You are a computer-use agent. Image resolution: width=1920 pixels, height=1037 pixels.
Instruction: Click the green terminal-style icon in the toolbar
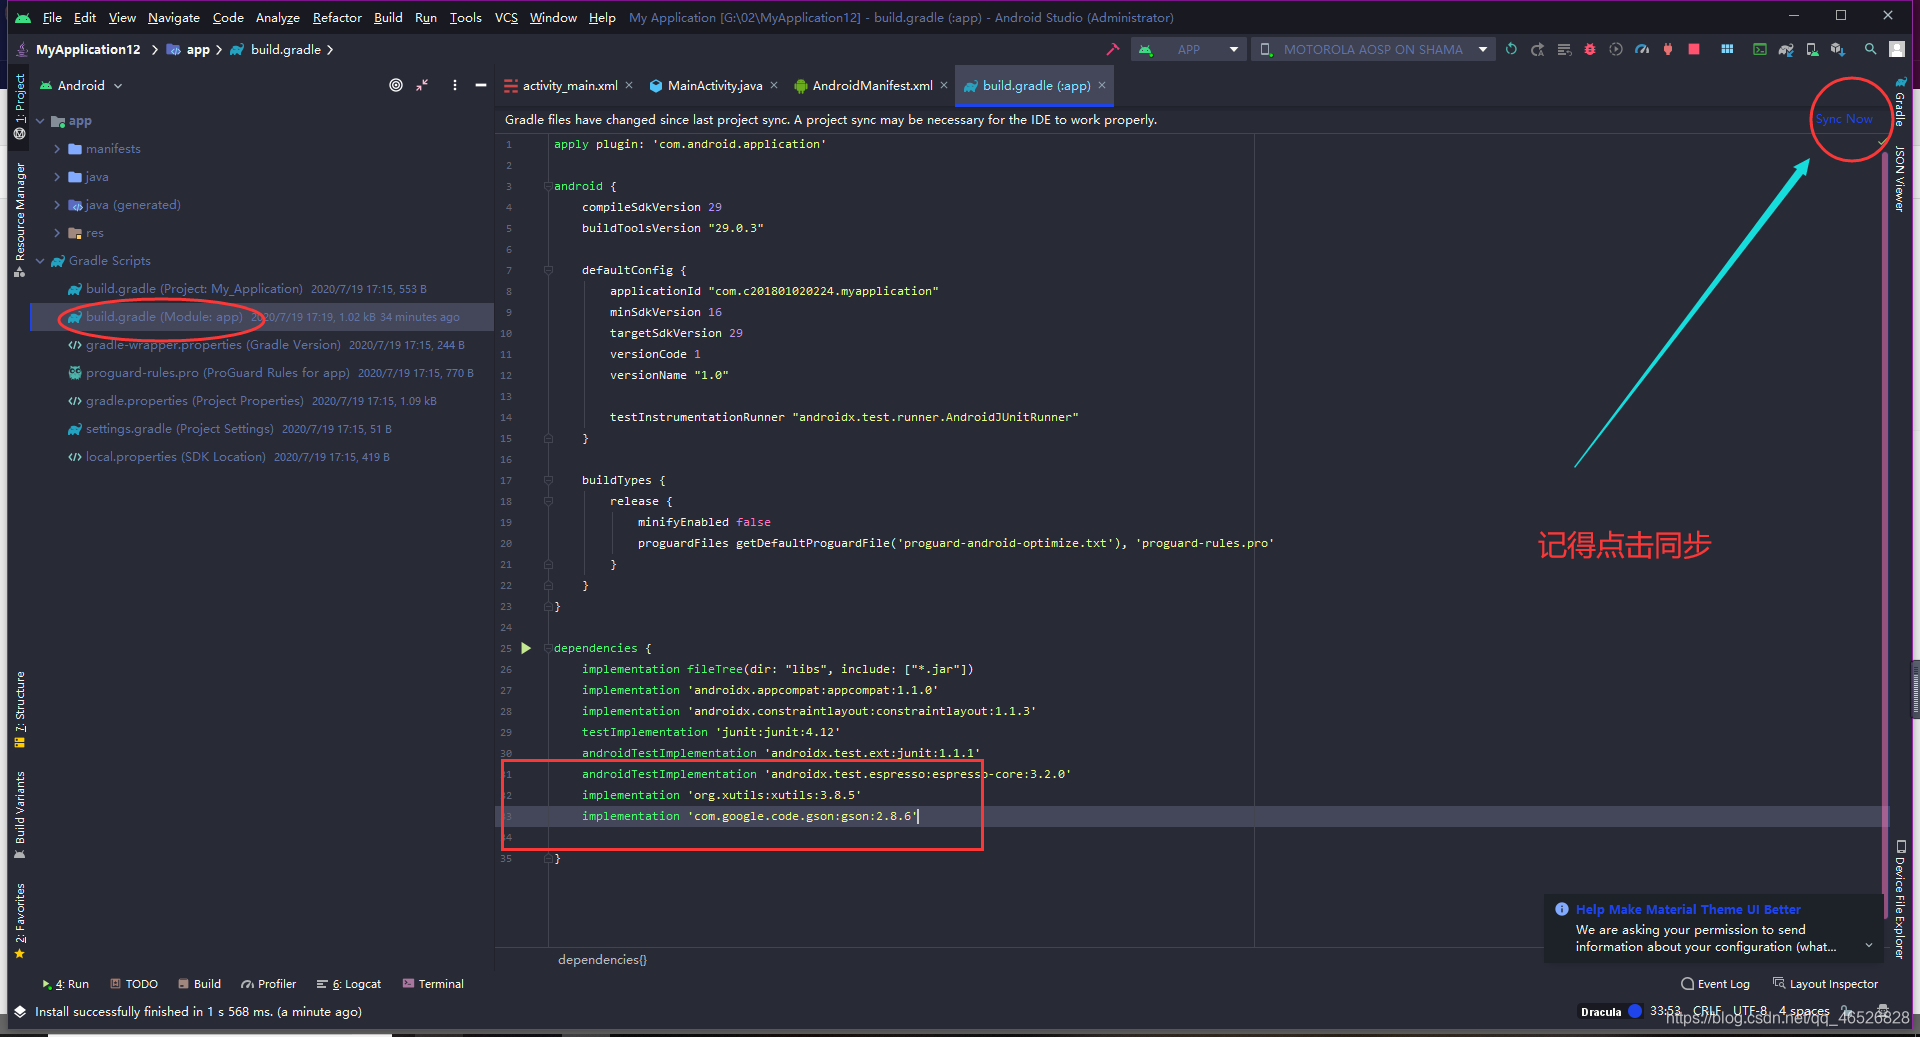point(1760,49)
